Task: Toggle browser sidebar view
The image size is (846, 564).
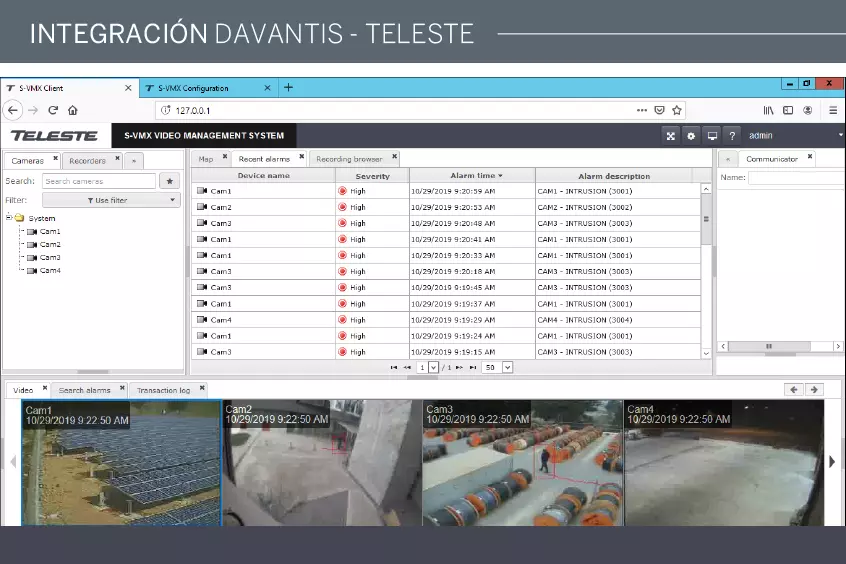Action: click(x=788, y=110)
